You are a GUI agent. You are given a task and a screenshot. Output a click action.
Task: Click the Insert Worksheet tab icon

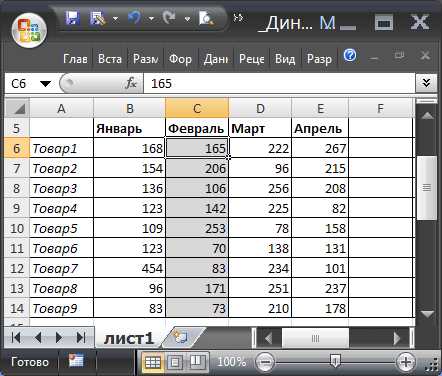(x=181, y=337)
